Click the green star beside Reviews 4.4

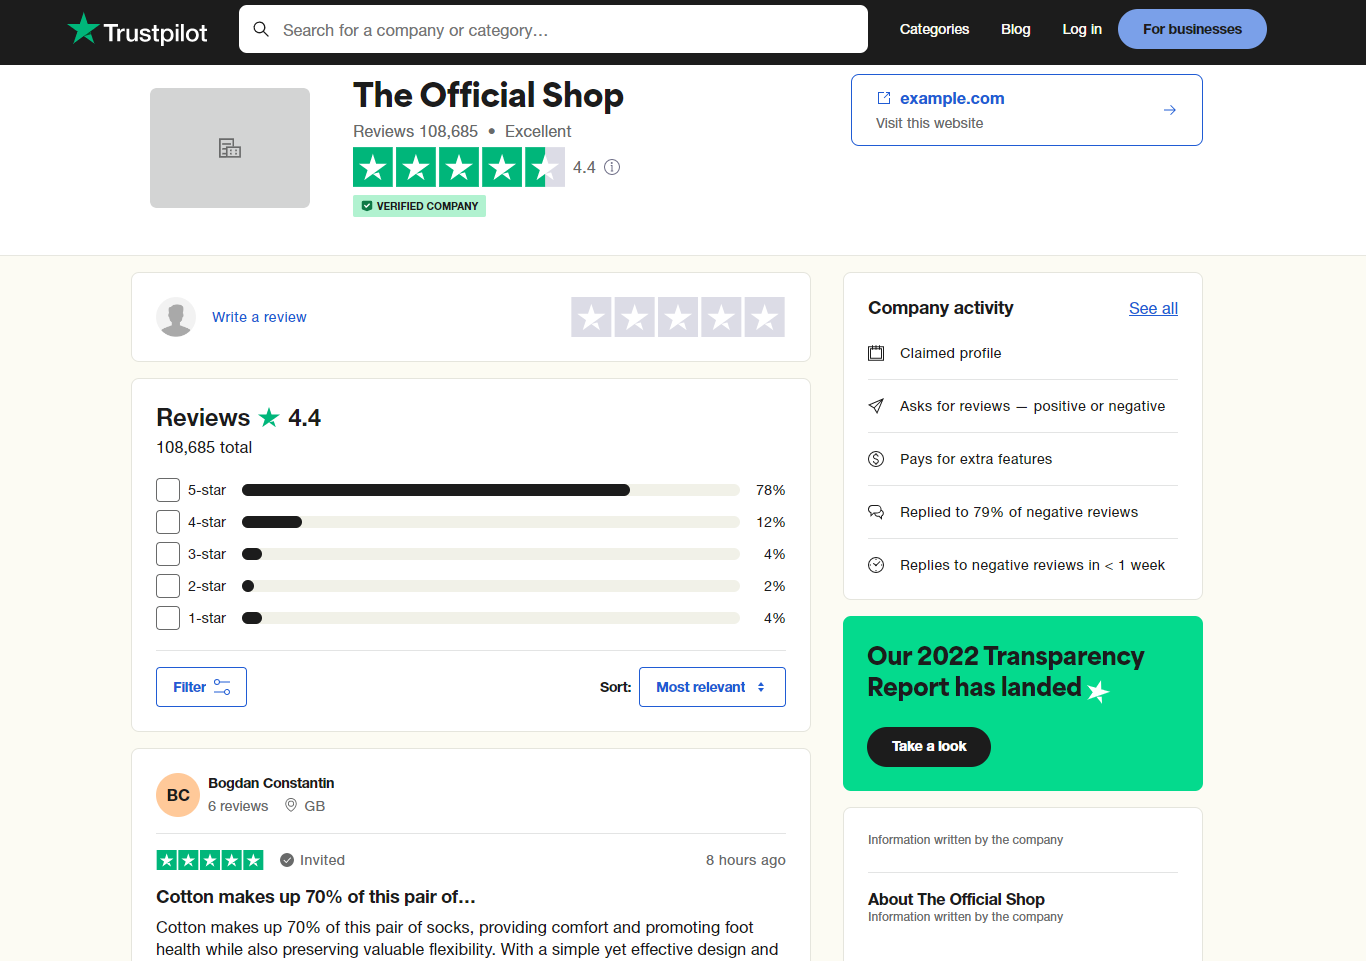tap(269, 417)
